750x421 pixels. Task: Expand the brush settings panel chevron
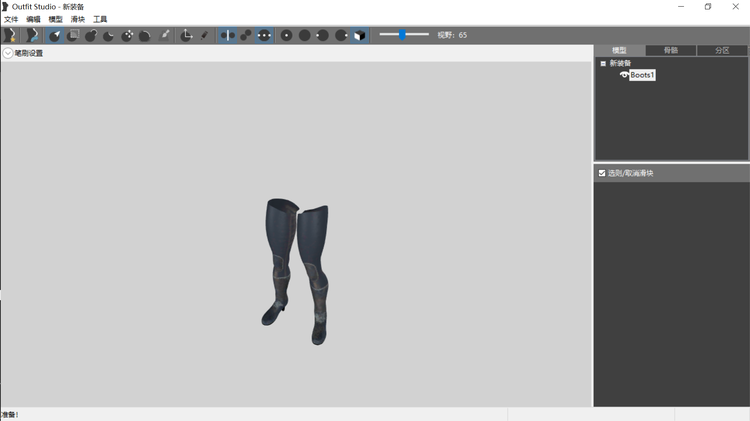(8, 53)
